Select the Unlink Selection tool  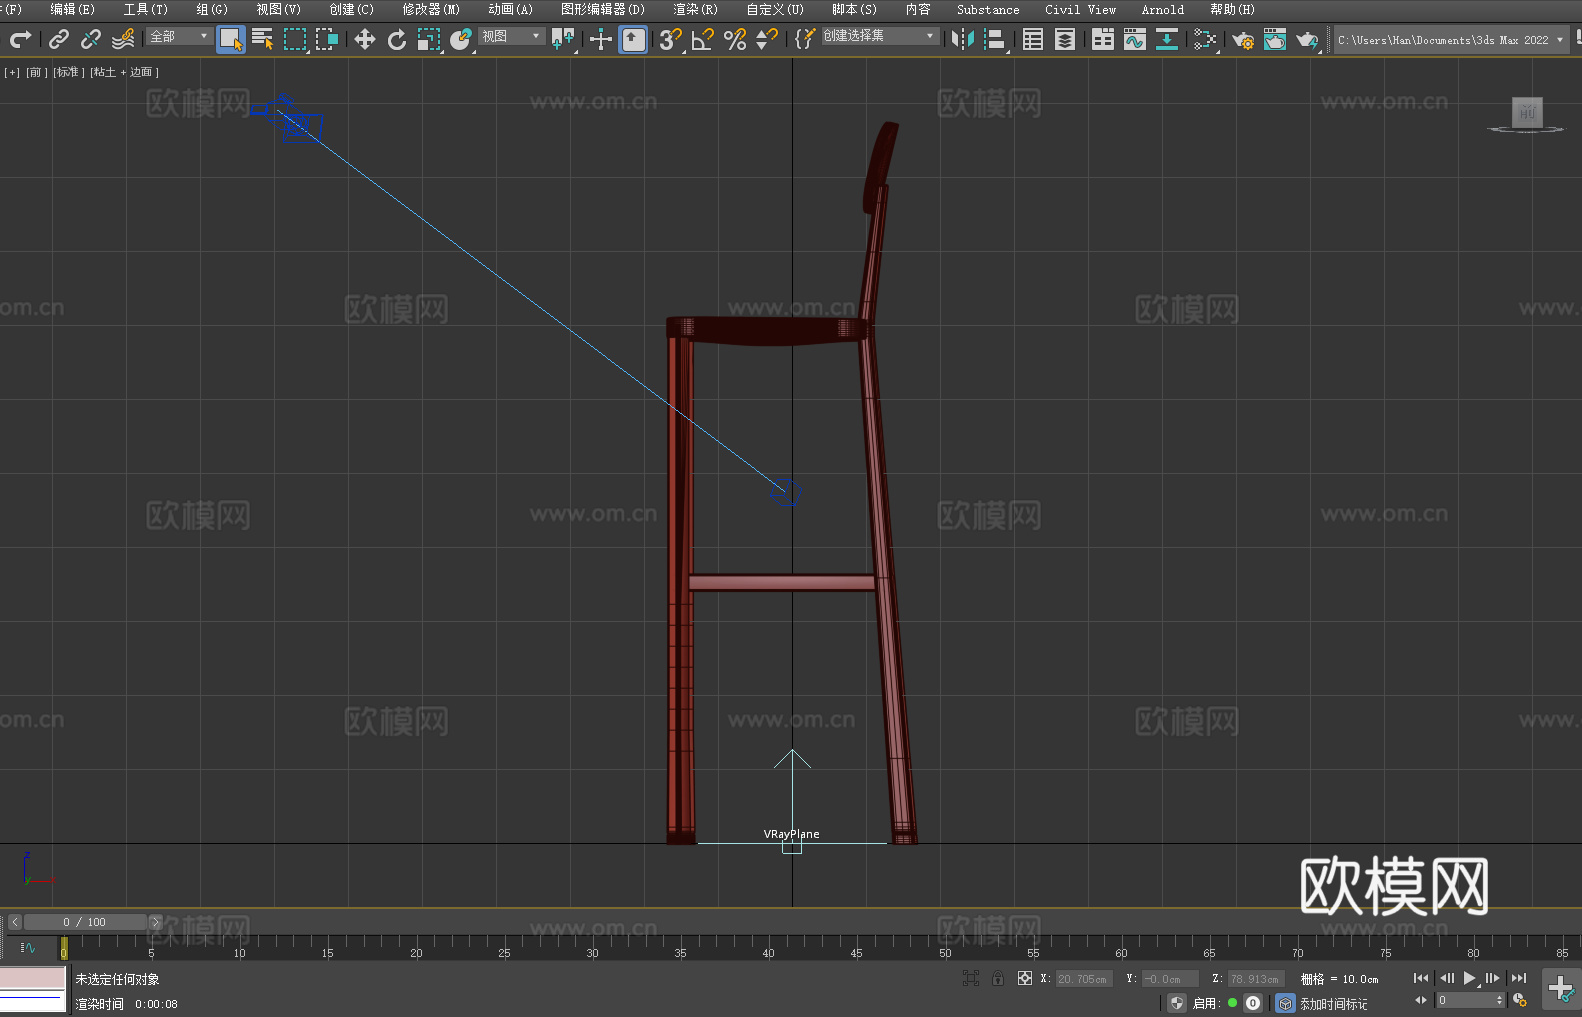(x=91, y=39)
